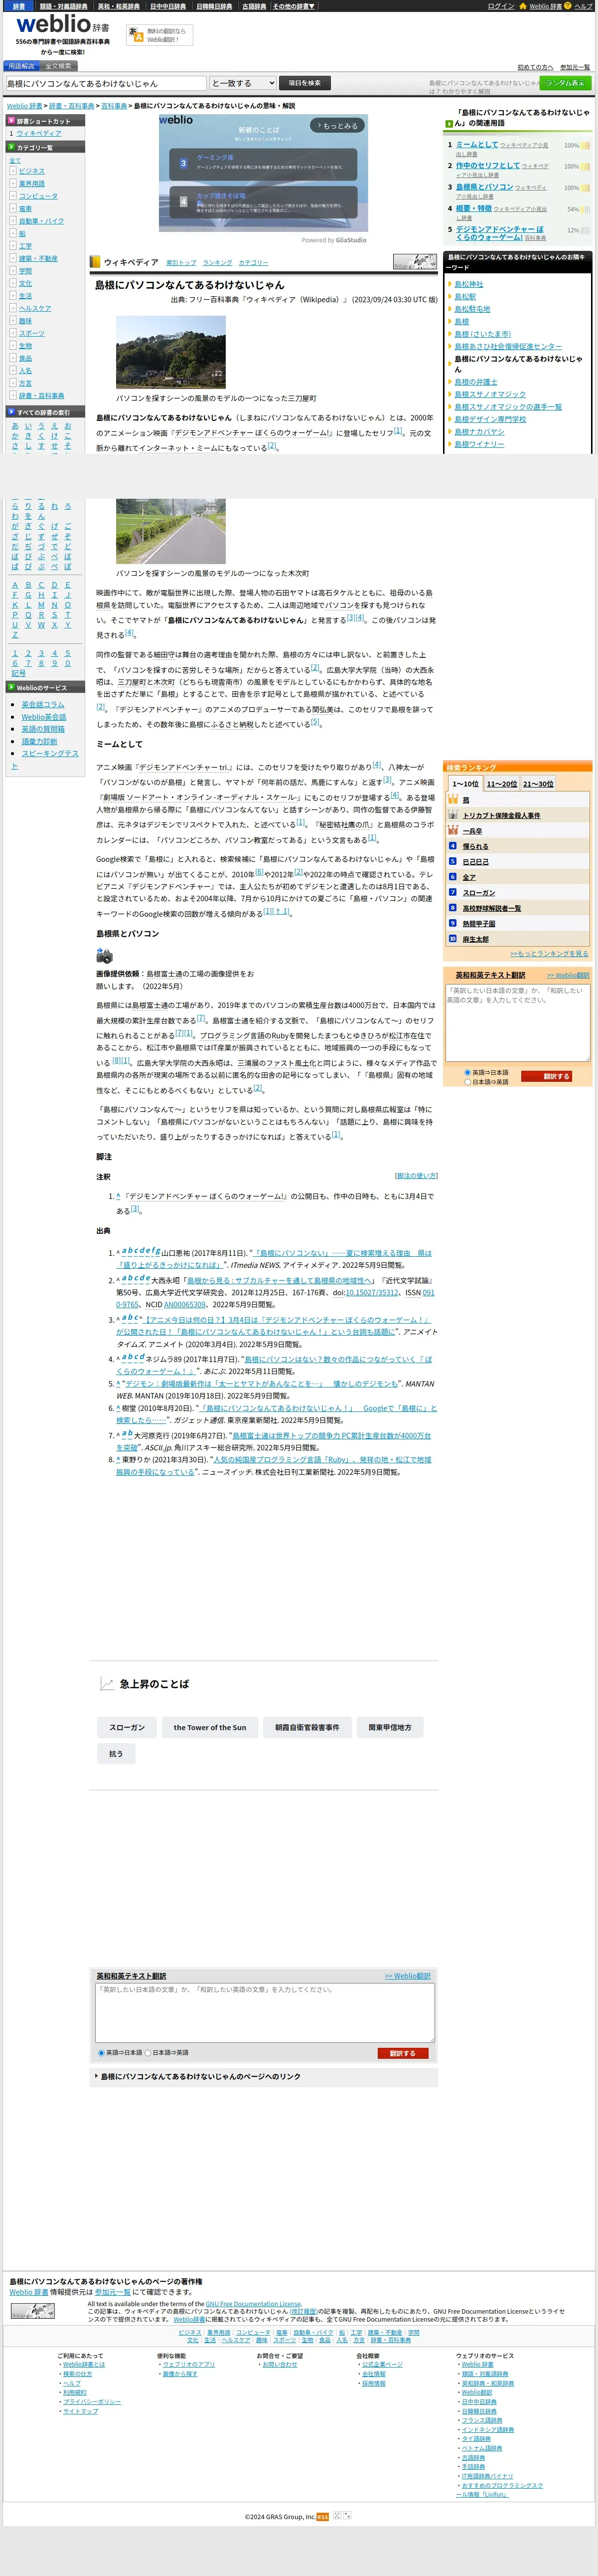Click the Wikipedia badge image in the ウィキペディア bar

tap(414, 261)
